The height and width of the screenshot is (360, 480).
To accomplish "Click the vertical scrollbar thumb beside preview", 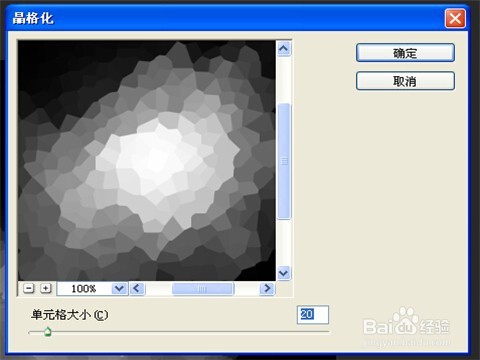I will 284,161.
